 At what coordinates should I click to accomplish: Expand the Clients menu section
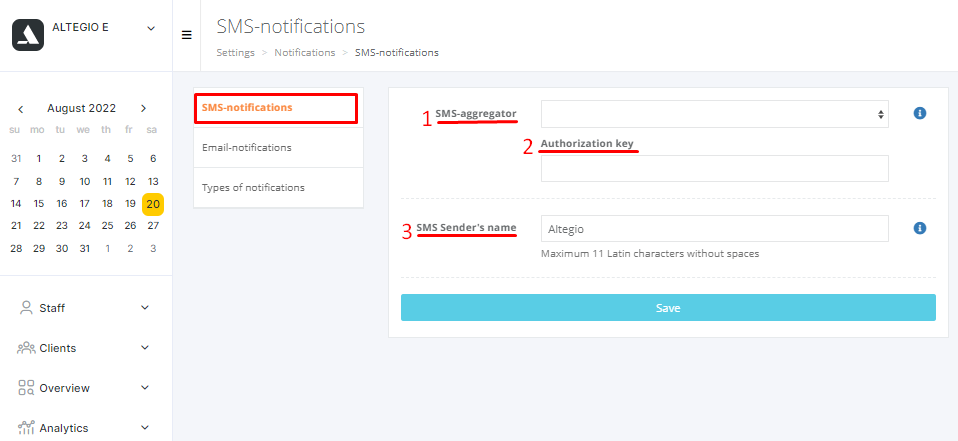click(x=145, y=348)
